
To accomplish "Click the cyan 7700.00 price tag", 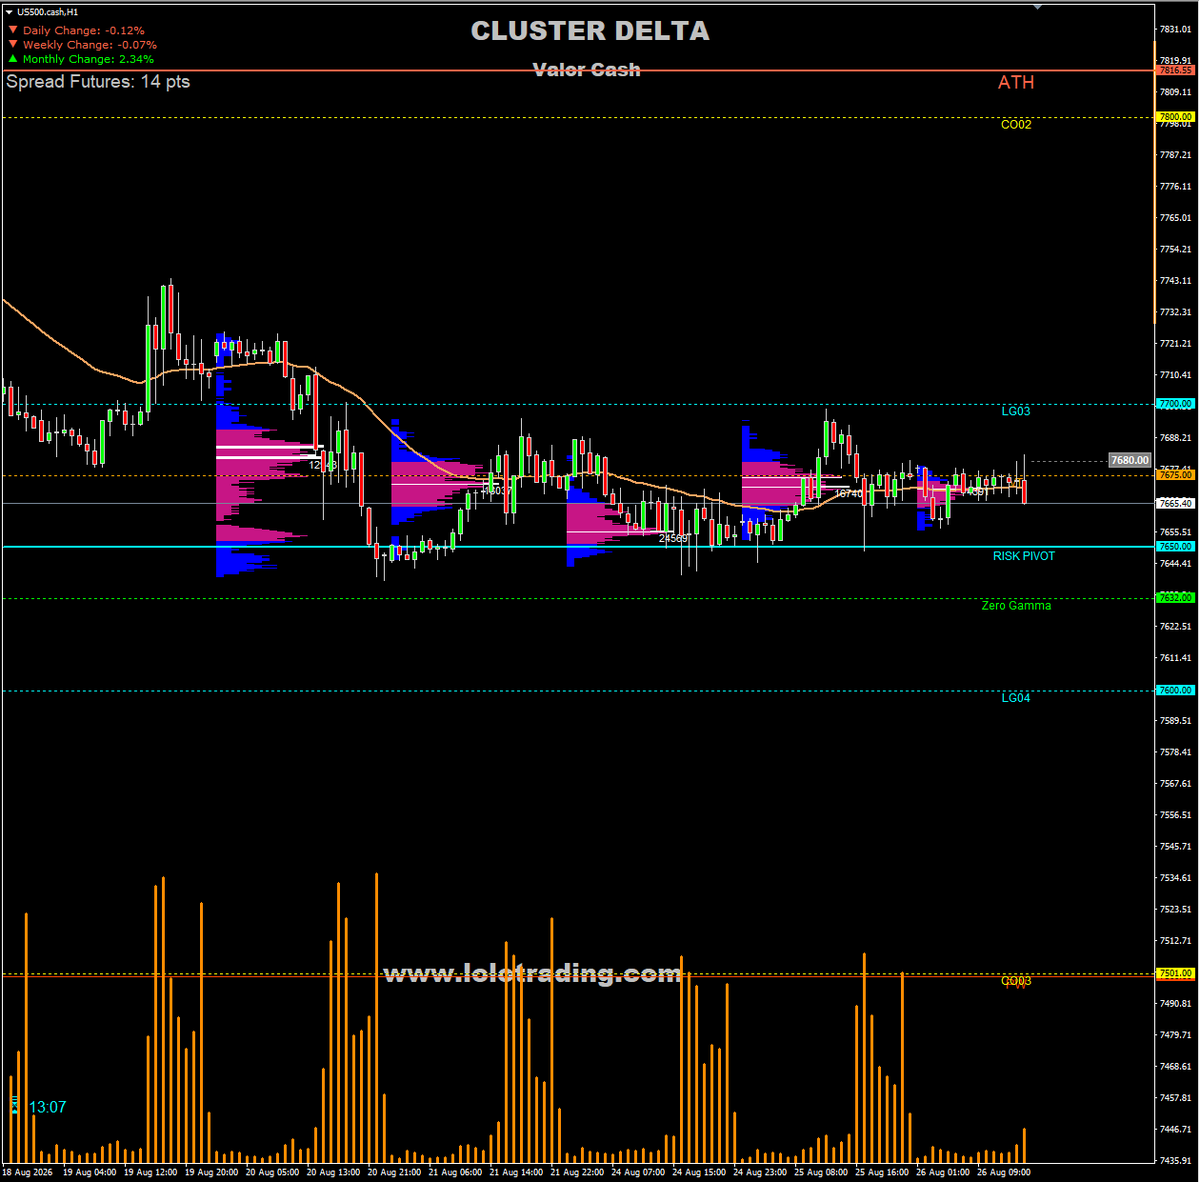I will (1175, 404).
